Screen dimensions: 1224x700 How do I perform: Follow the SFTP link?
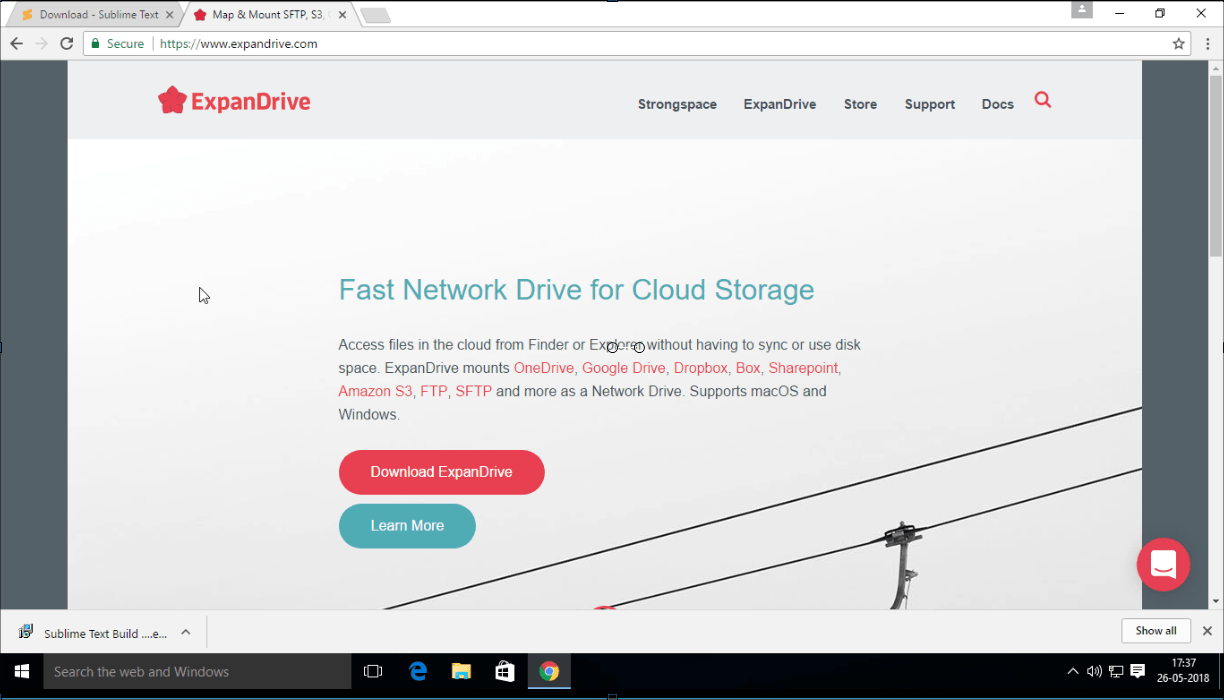coord(473,391)
